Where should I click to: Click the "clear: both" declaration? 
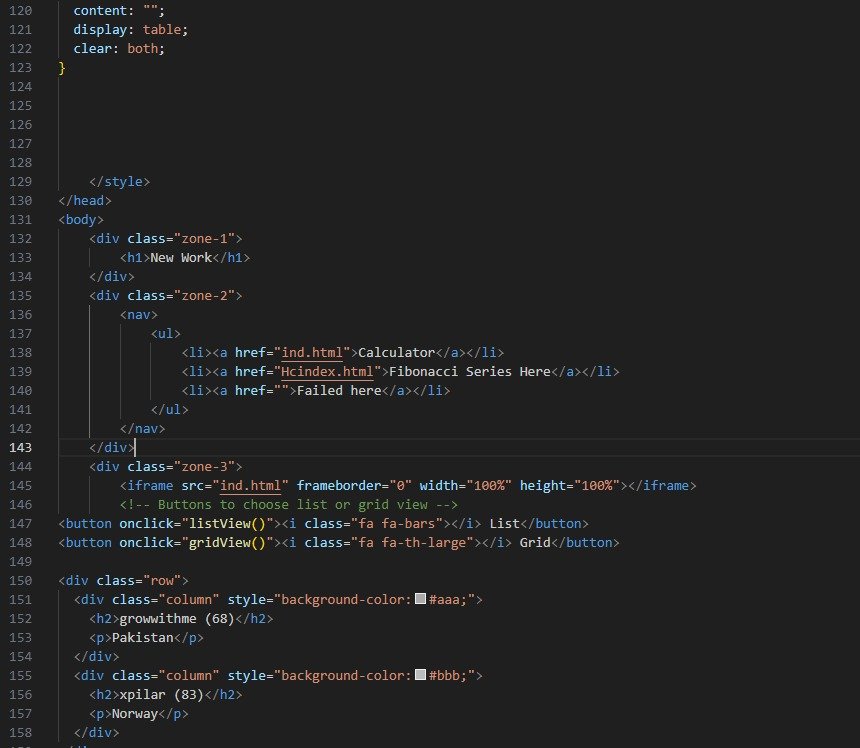click(119, 49)
